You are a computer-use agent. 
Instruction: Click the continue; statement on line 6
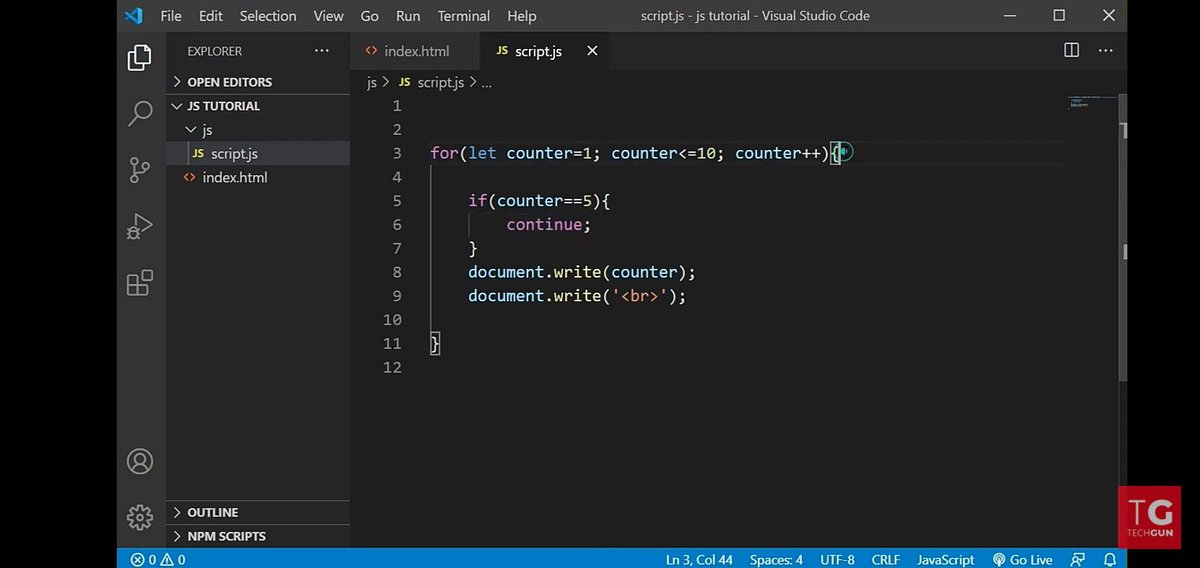(x=549, y=224)
